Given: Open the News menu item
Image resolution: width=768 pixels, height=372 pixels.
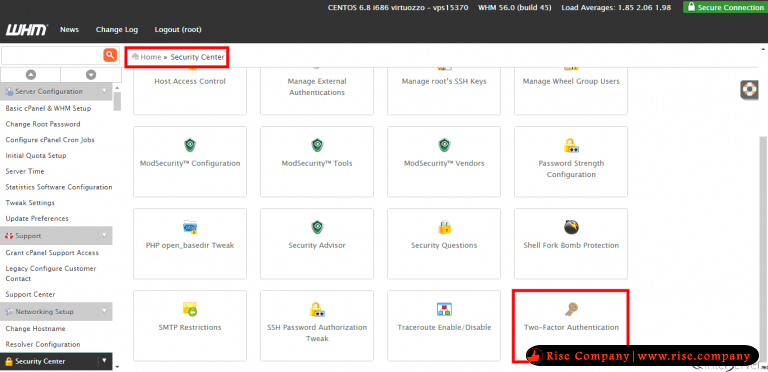Looking at the screenshot, I should pyautogui.click(x=70, y=29).
